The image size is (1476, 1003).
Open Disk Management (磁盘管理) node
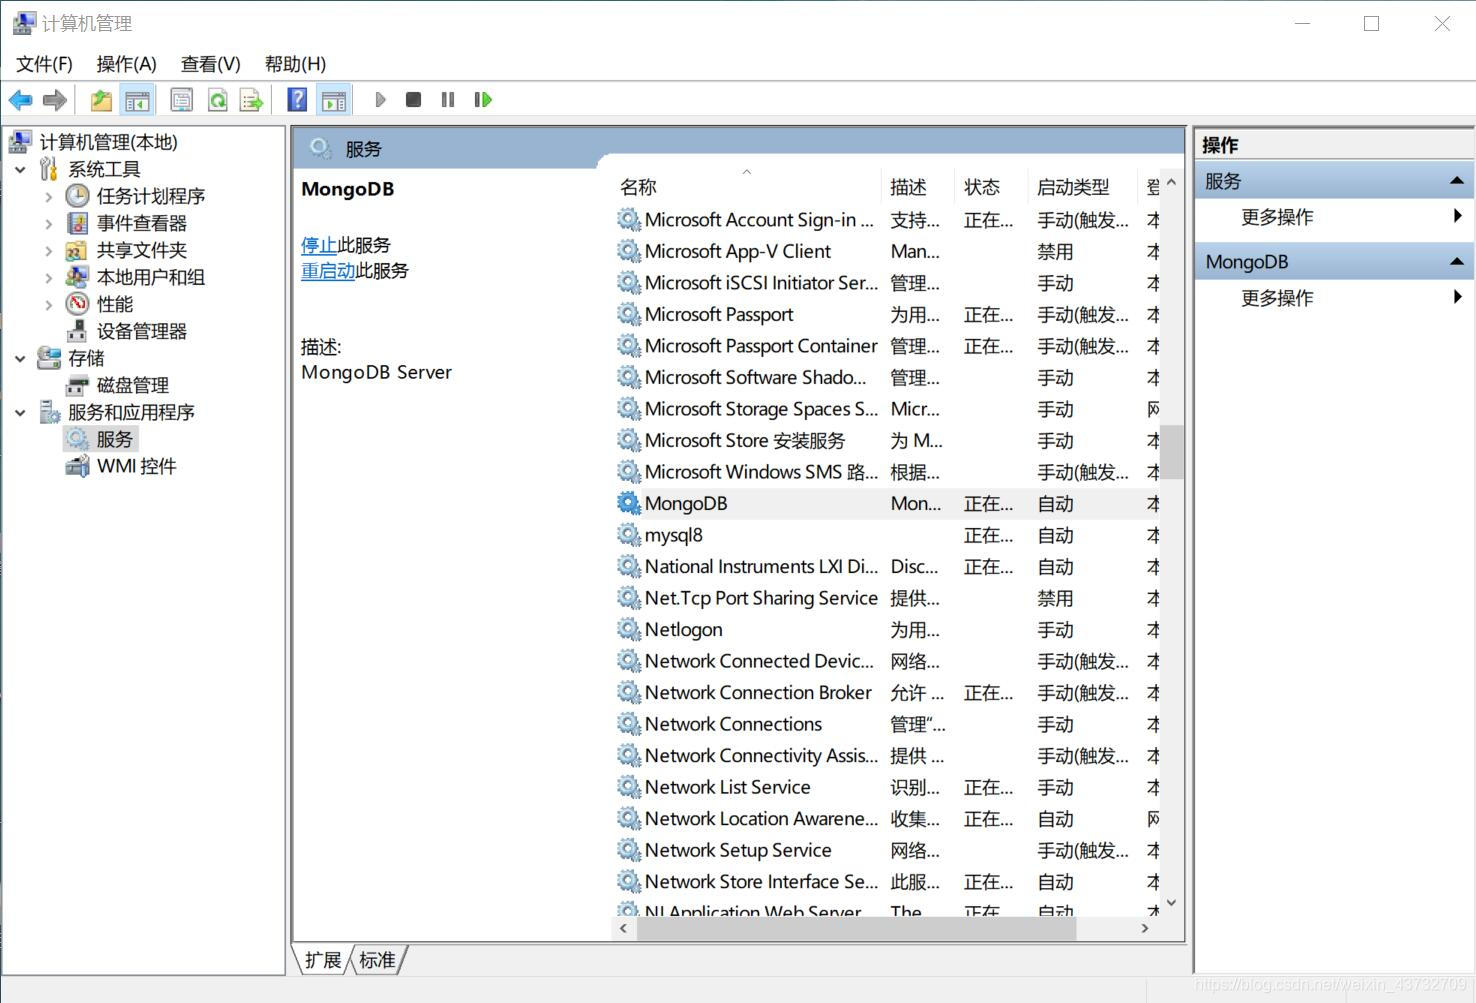tap(132, 385)
